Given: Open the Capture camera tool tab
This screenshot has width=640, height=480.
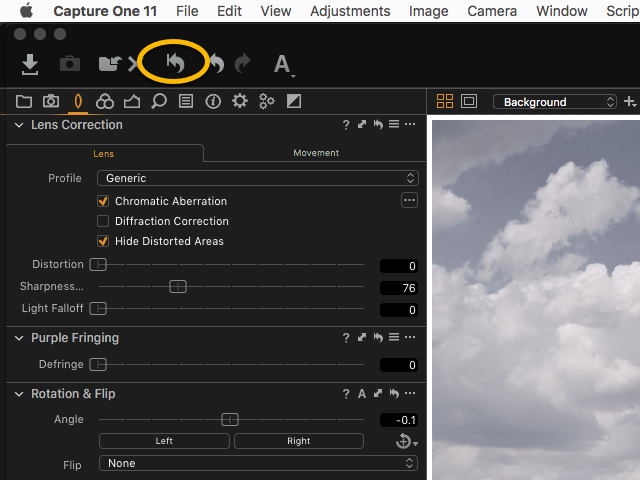Looking at the screenshot, I should coord(50,101).
